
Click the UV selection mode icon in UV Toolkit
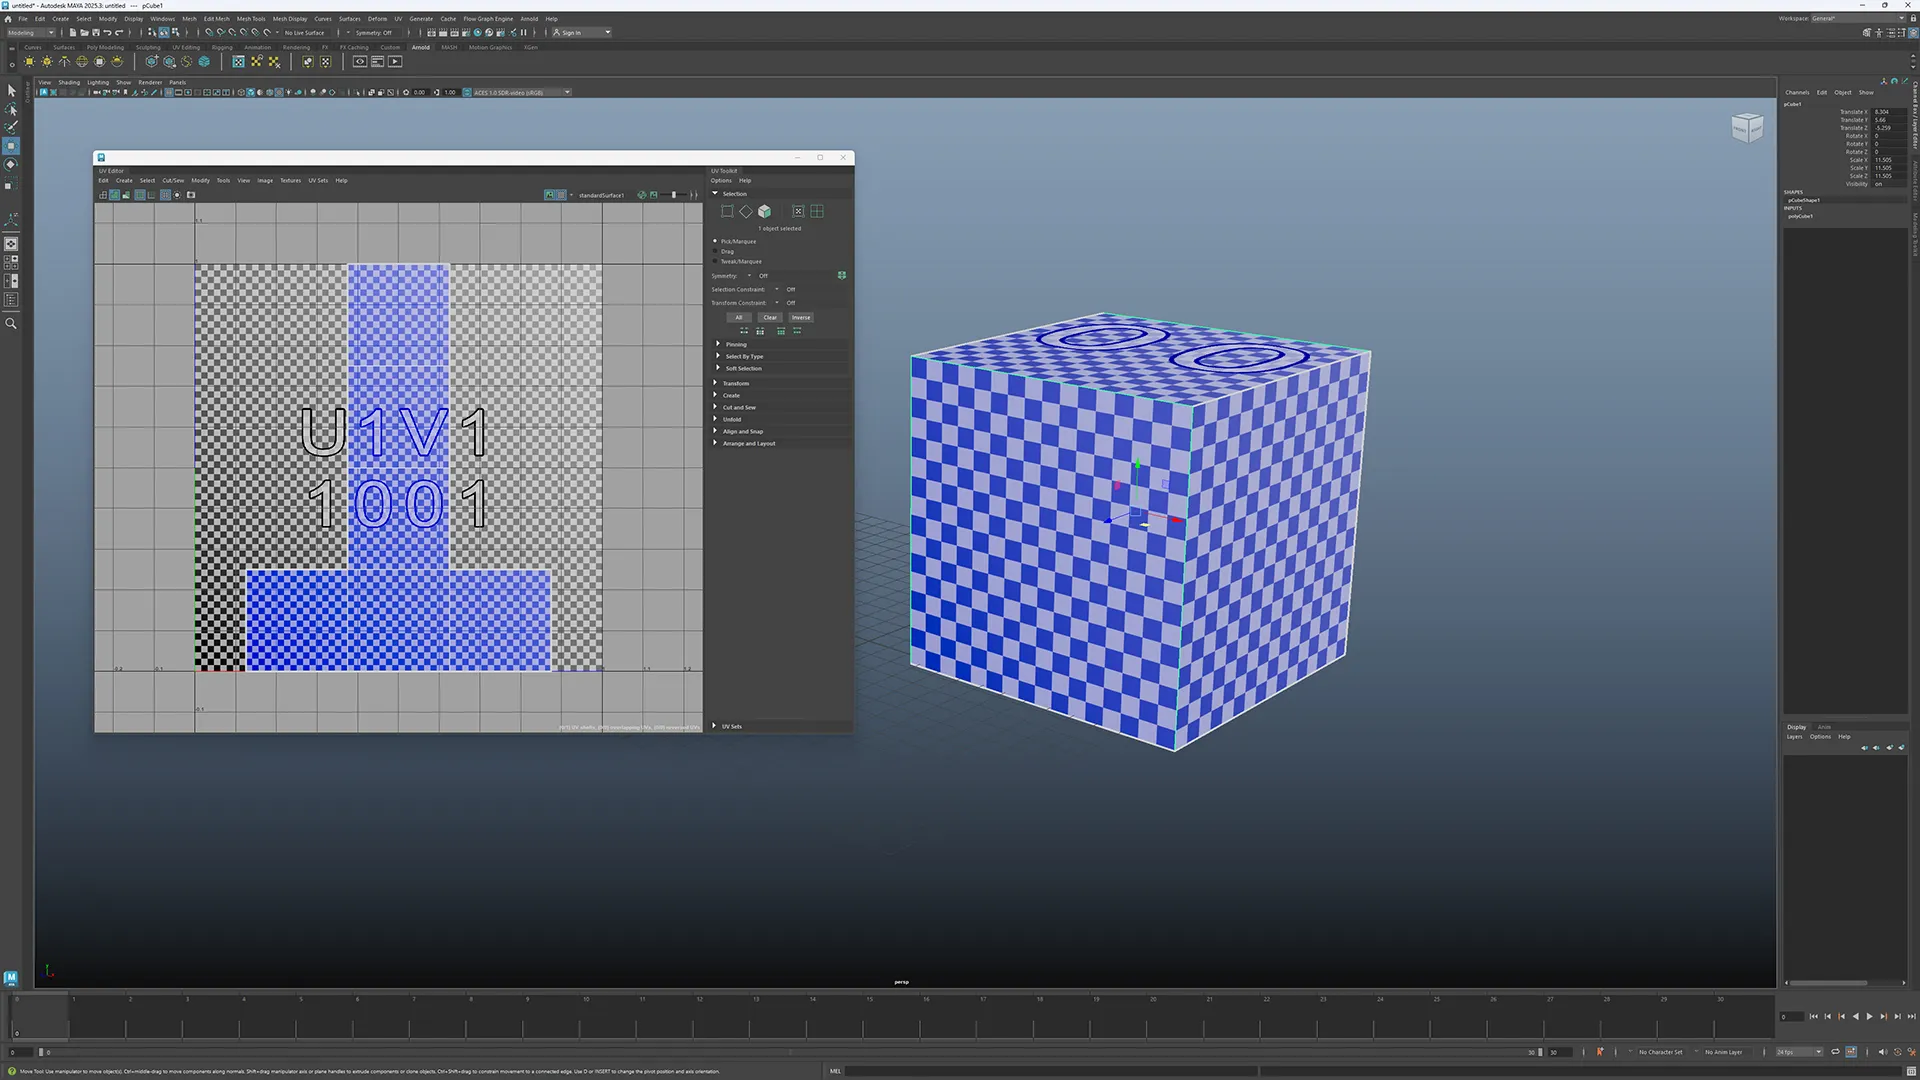[x=798, y=211]
